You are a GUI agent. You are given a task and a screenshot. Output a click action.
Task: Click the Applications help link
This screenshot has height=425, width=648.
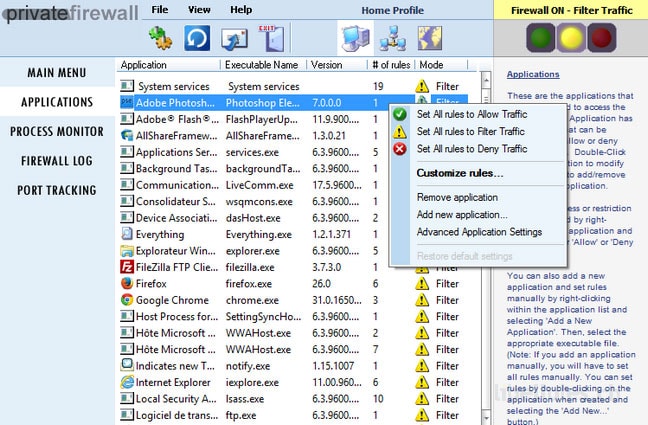pos(533,74)
